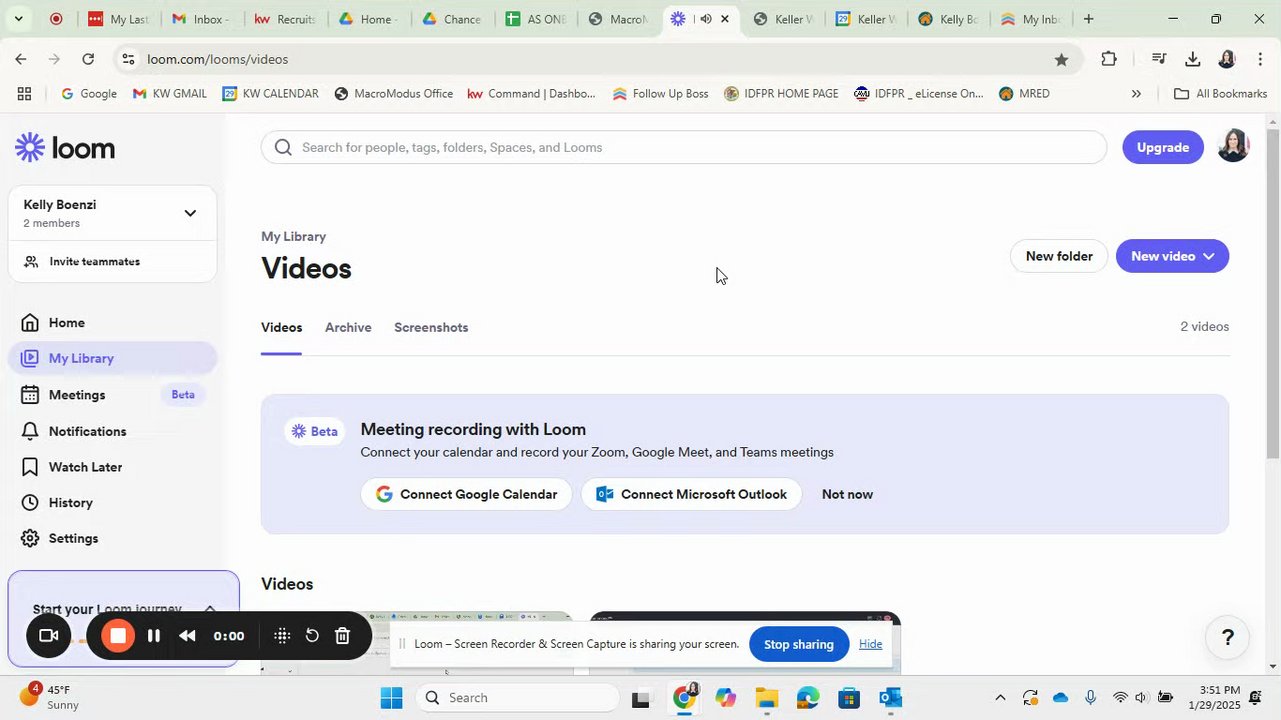Click Connect Microsoft Outlook

coord(691,494)
